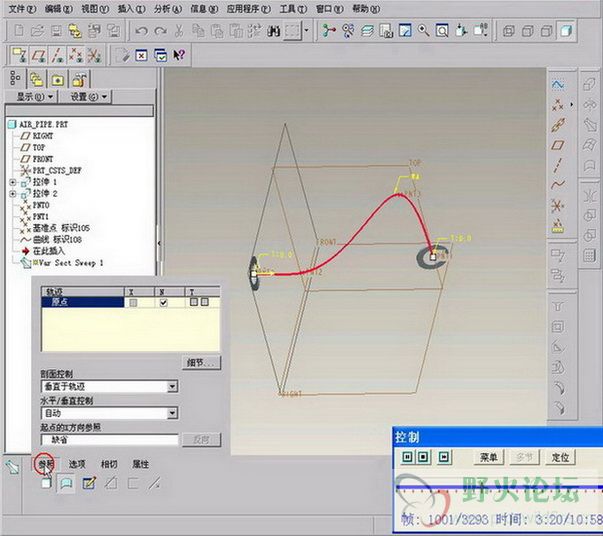Click the 定位 button in 控制 window
This screenshot has width=603, height=536.
pyautogui.click(x=560, y=457)
